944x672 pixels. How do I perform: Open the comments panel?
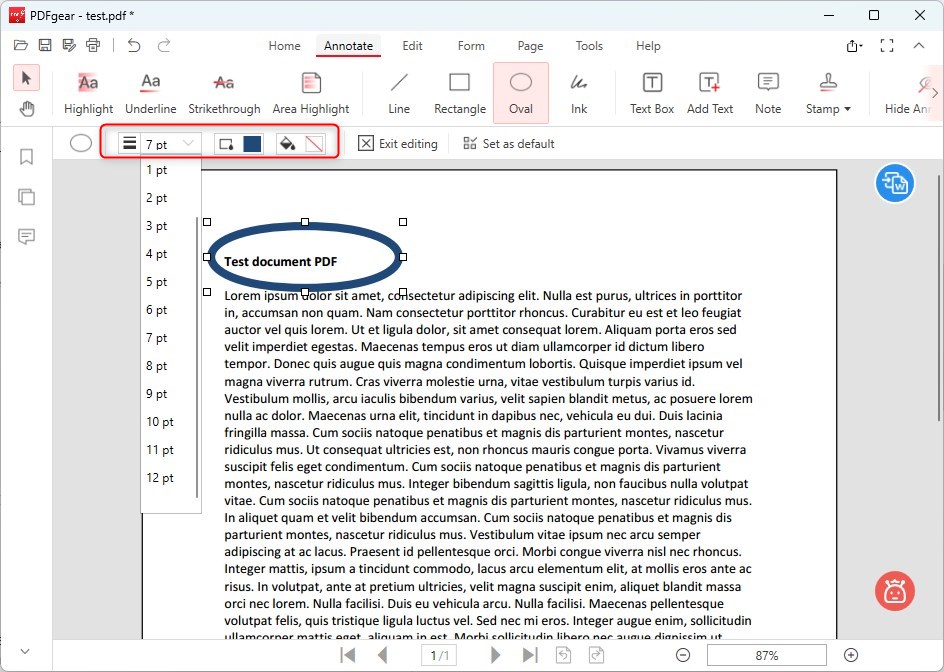[26, 237]
